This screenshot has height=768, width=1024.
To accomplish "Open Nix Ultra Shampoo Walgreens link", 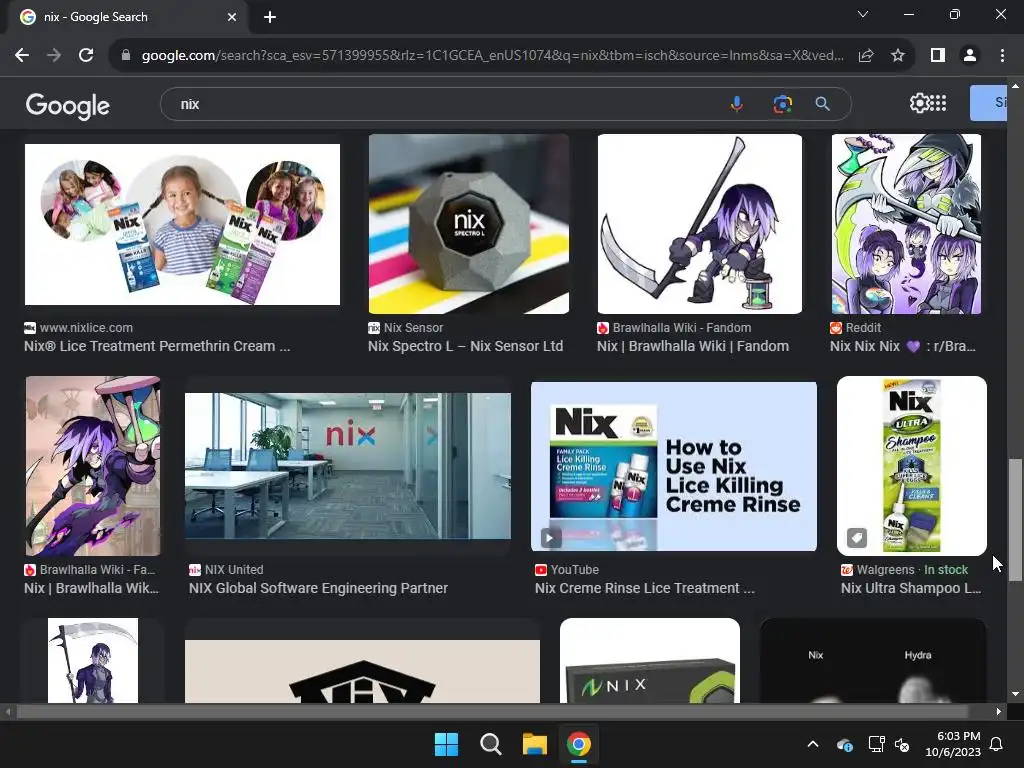I will point(911,588).
